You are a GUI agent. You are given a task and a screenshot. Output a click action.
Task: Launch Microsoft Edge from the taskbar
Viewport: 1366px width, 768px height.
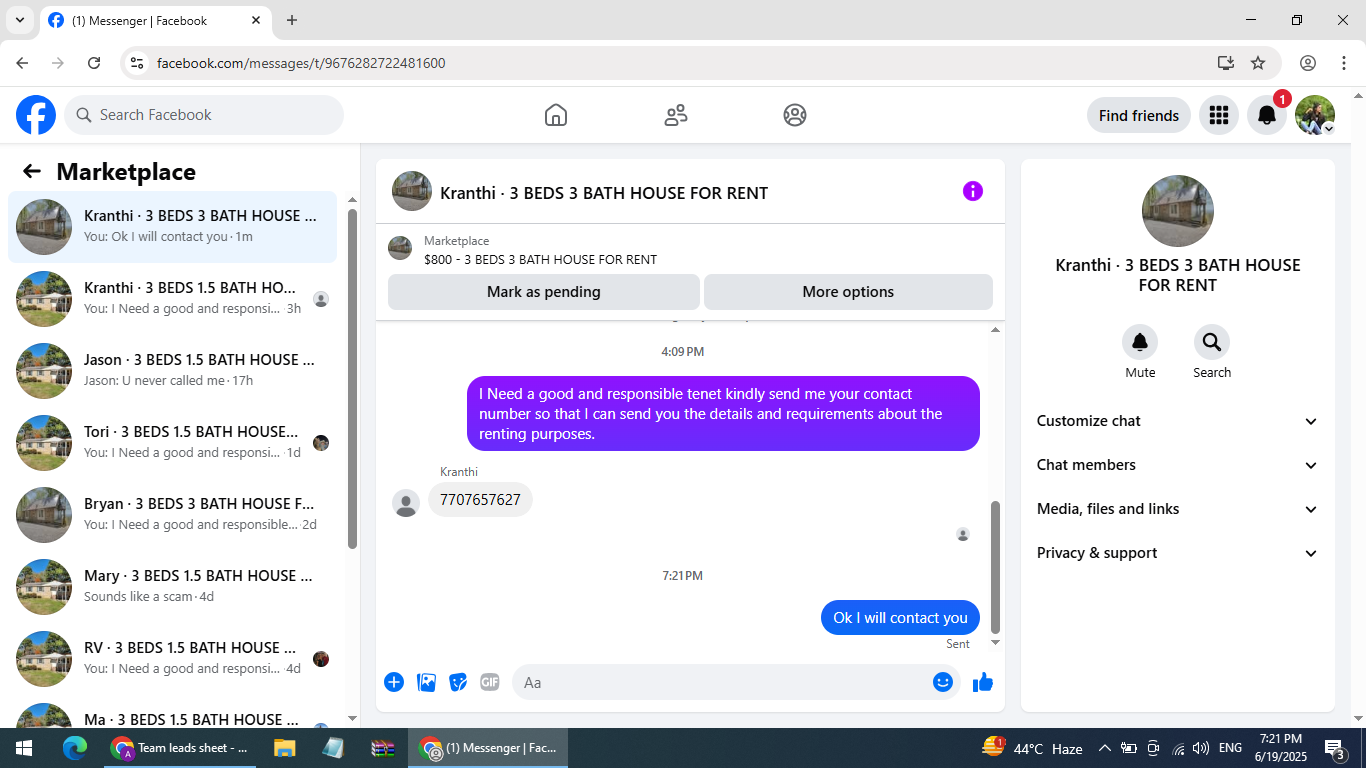tap(75, 748)
